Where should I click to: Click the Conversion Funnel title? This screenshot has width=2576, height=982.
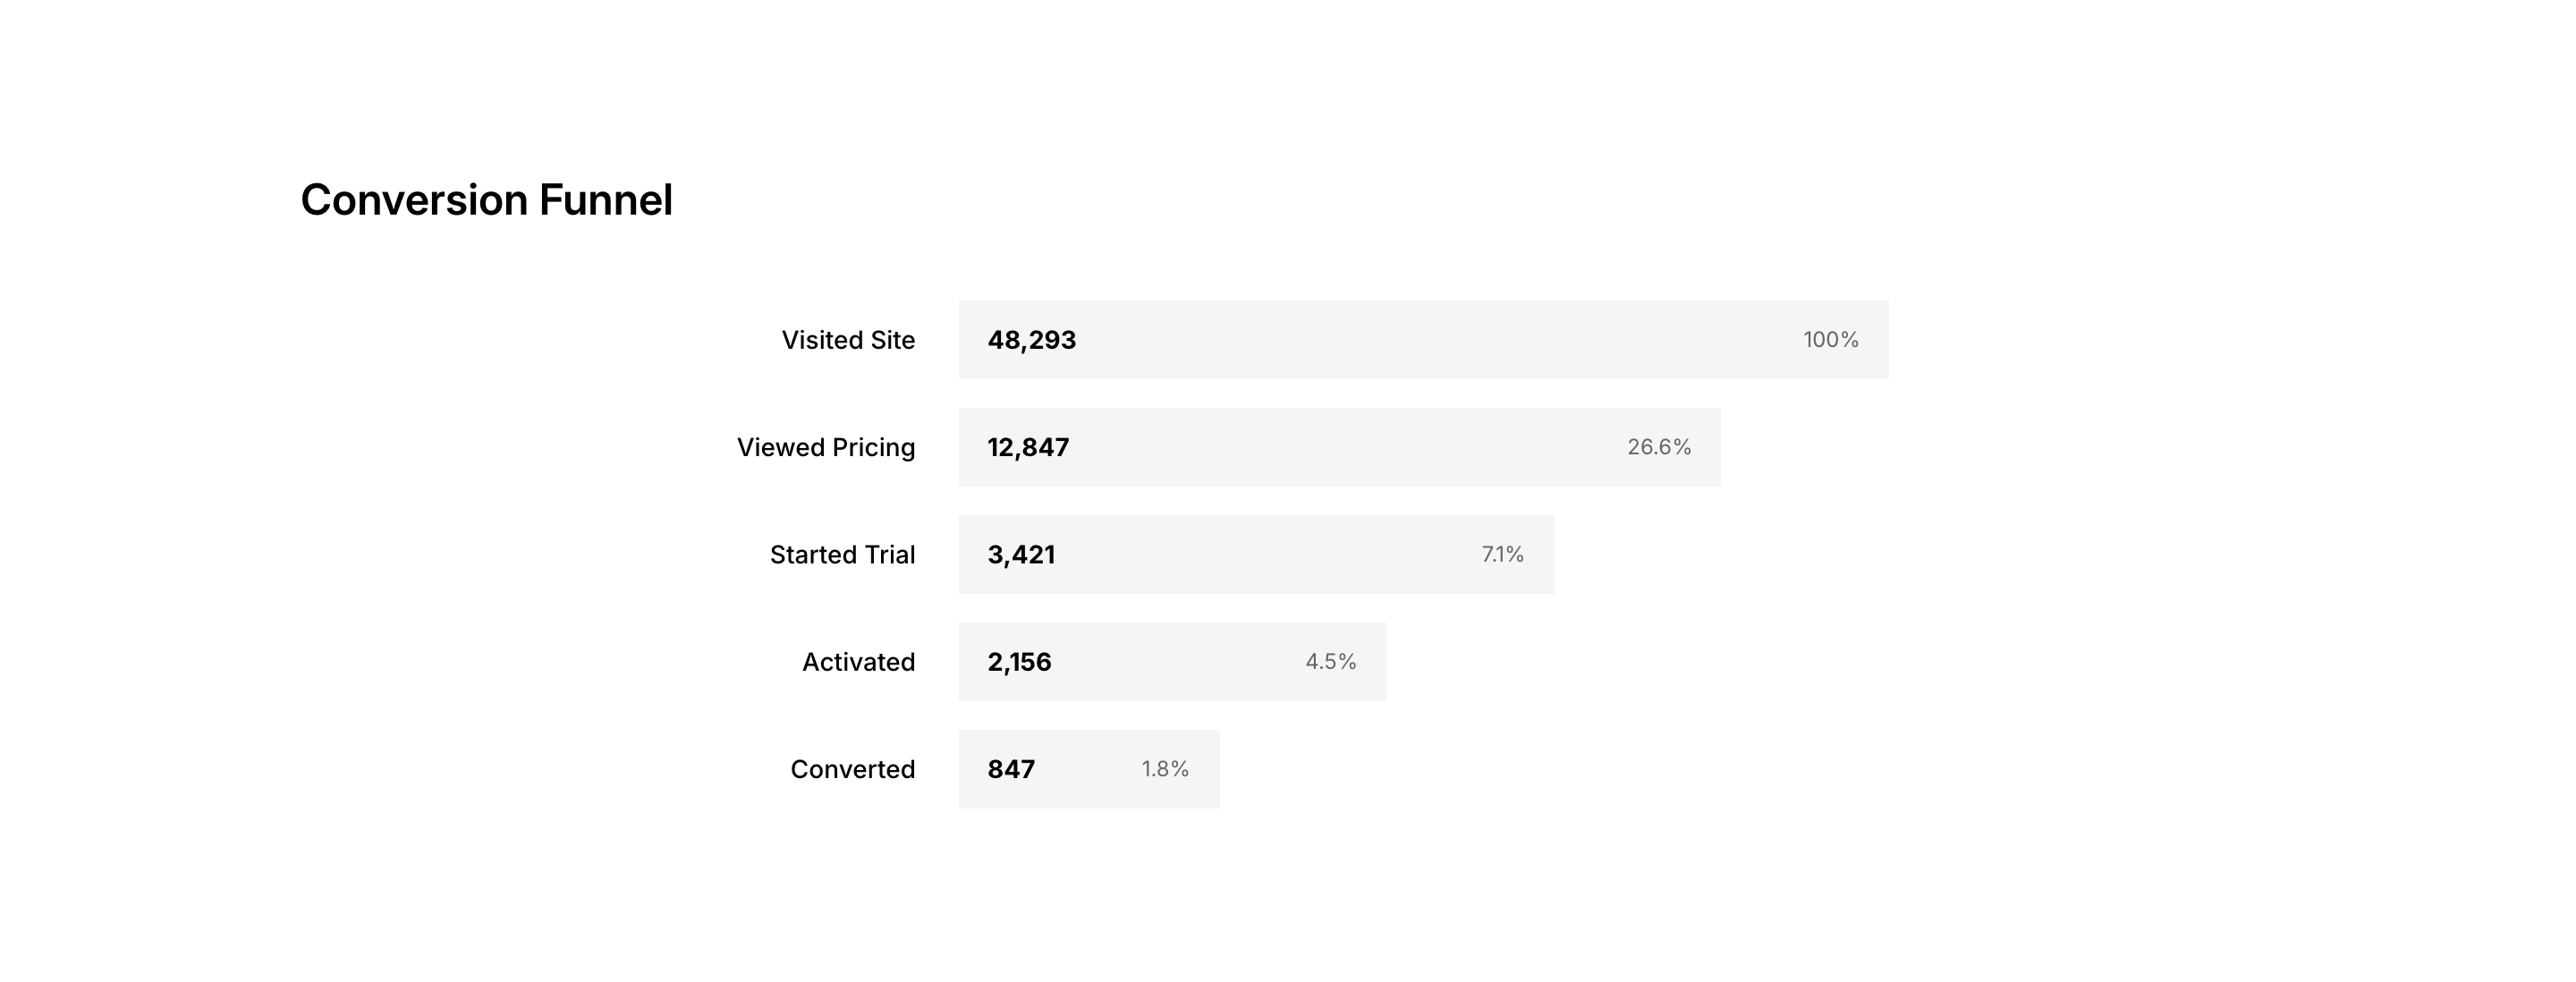486,200
